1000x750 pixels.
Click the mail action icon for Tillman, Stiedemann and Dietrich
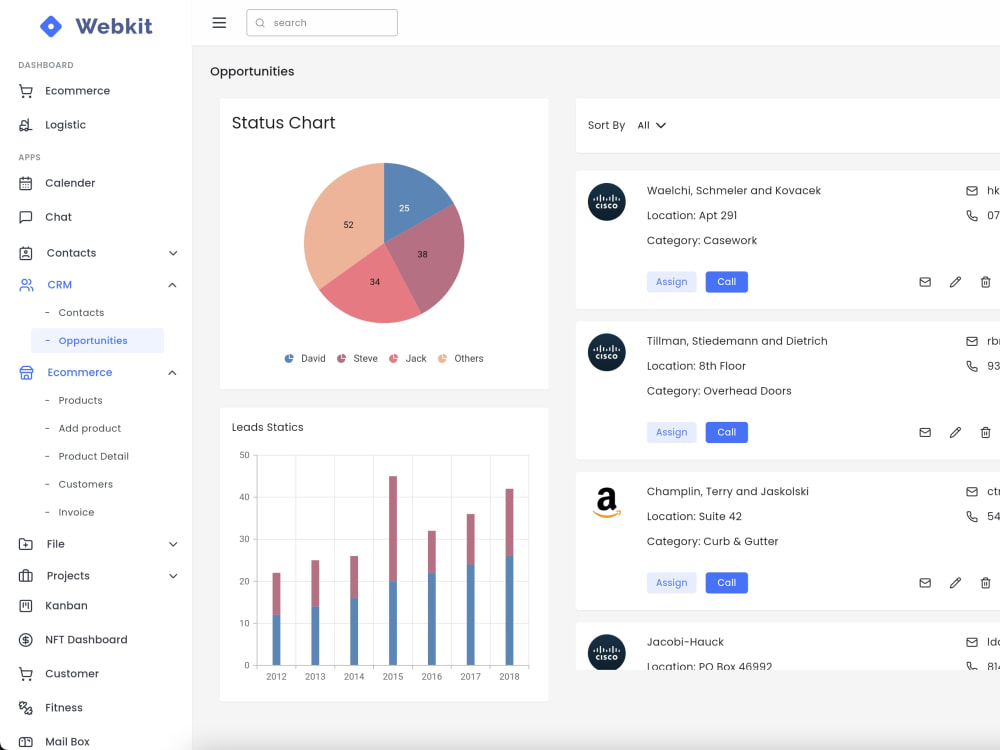pyautogui.click(x=925, y=432)
